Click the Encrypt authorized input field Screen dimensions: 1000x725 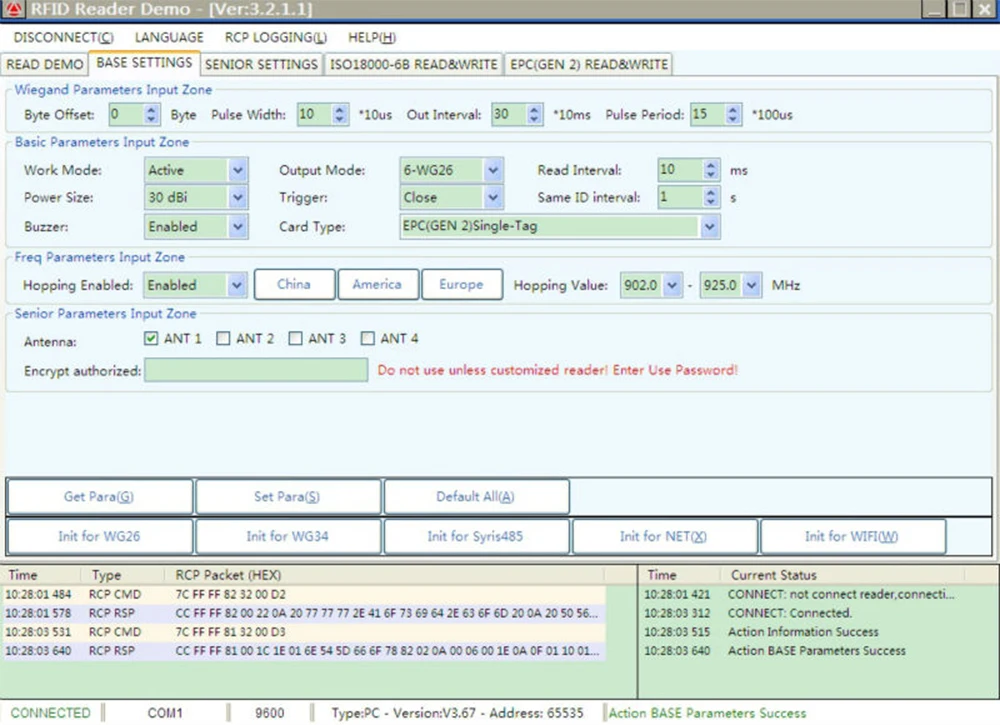coord(256,370)
